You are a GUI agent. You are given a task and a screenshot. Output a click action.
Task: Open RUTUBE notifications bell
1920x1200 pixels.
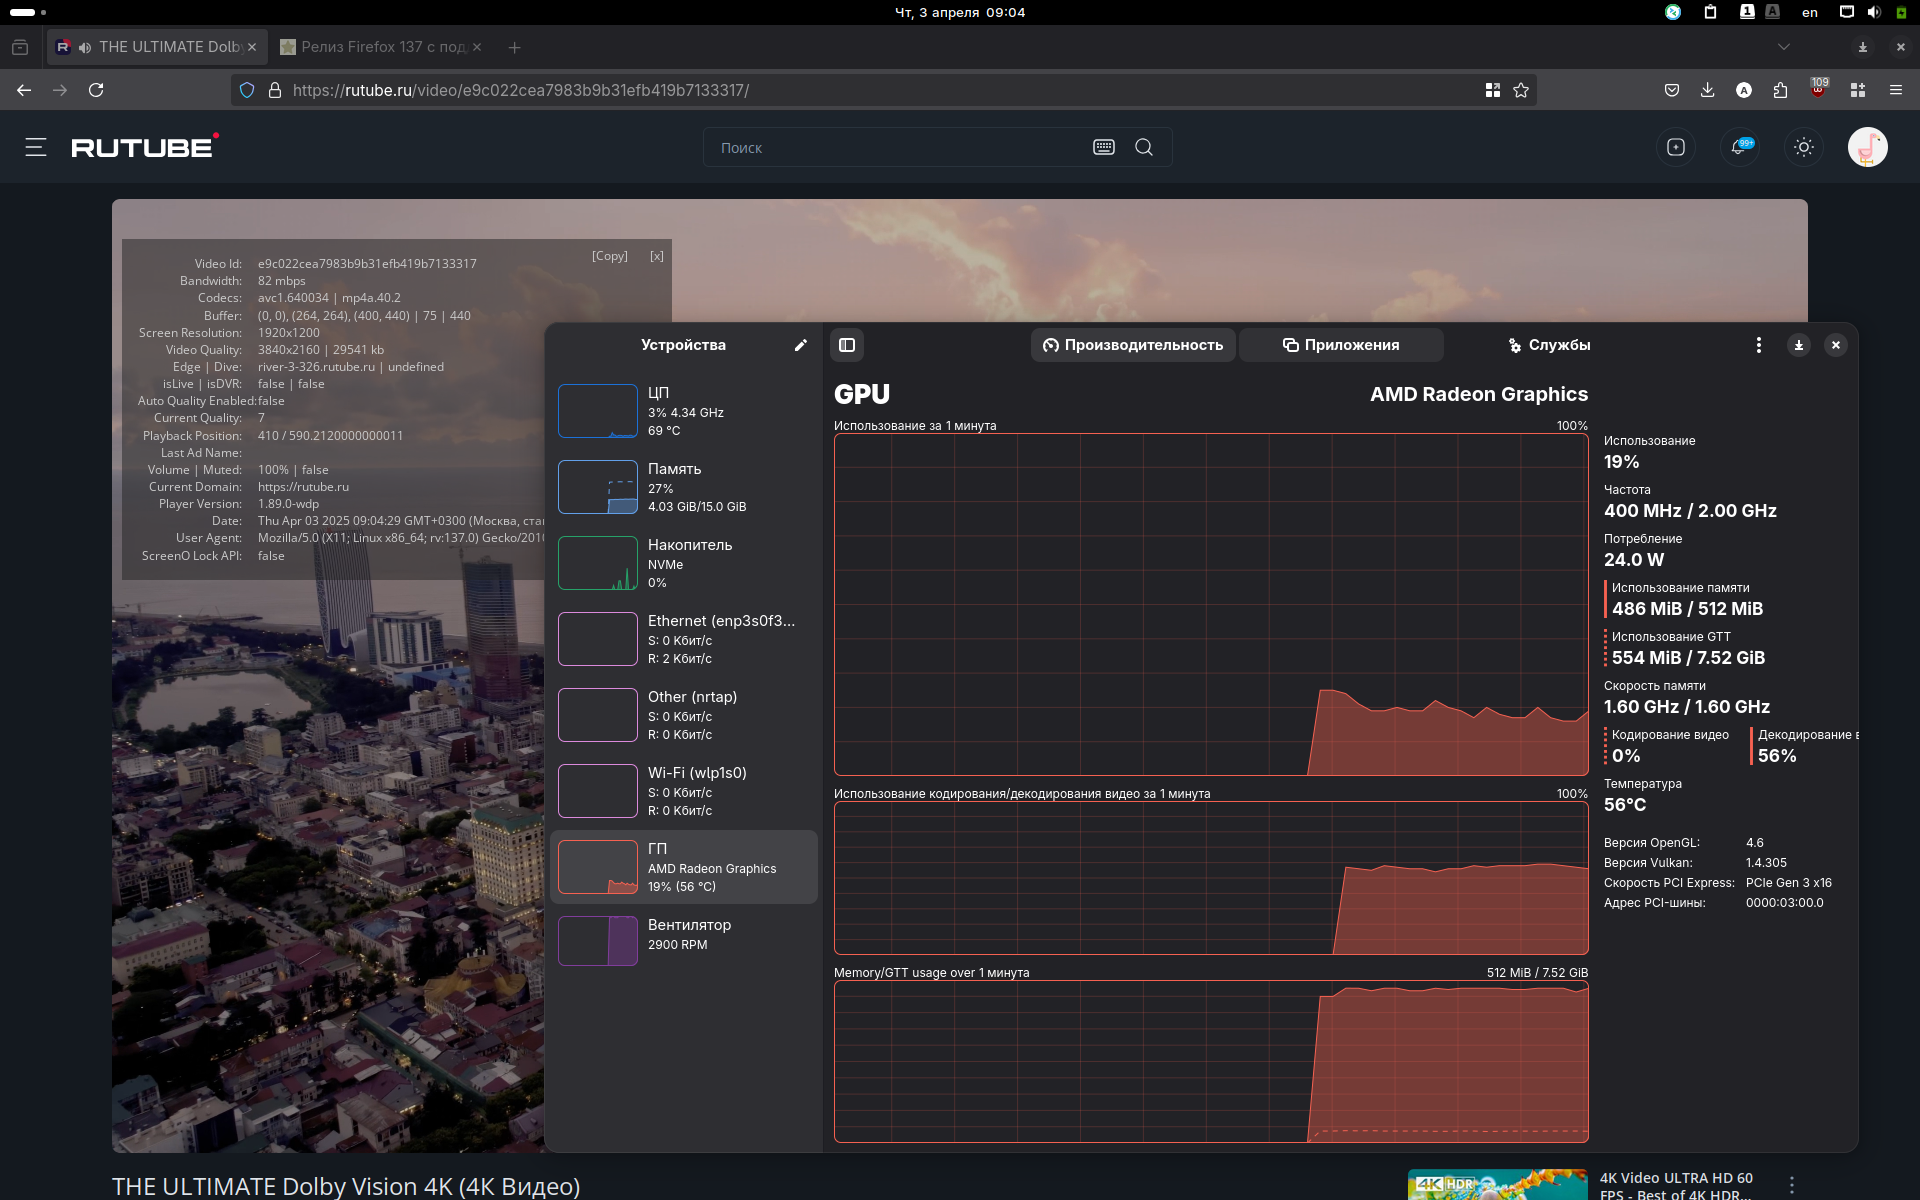point(1740,147)
